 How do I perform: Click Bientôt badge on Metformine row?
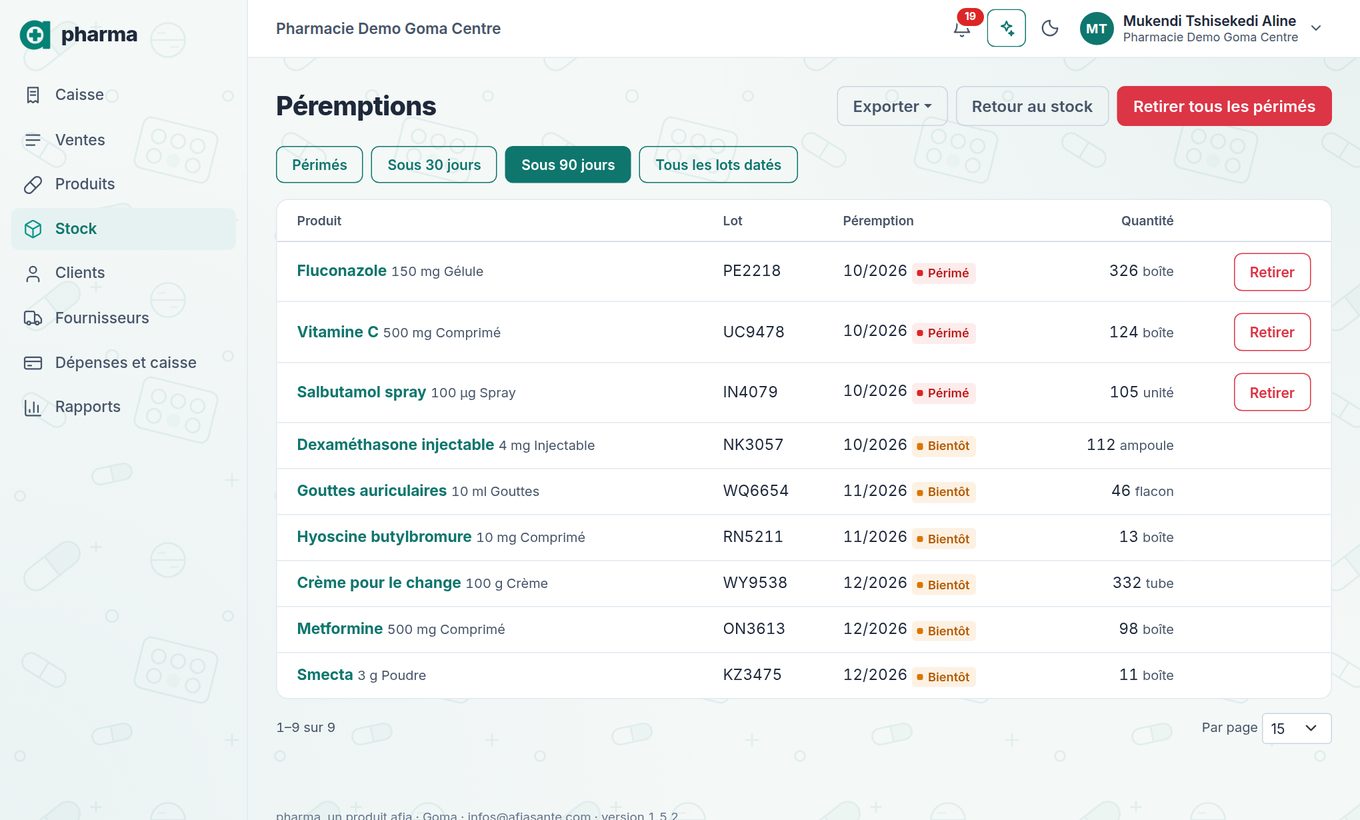(x=943, y=631)
